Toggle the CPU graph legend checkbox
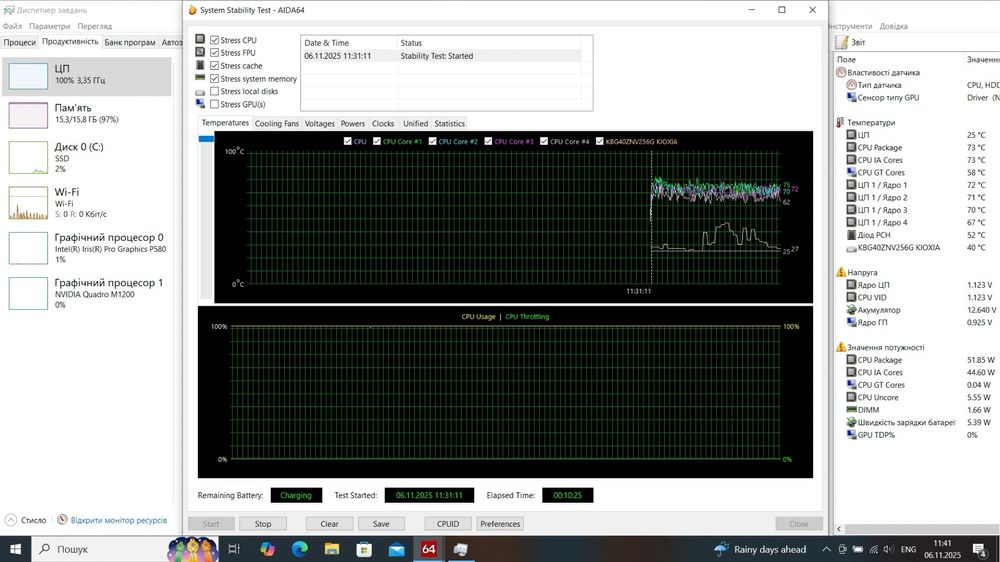The width and height of the screenshot is (1000, 562). 348,141
